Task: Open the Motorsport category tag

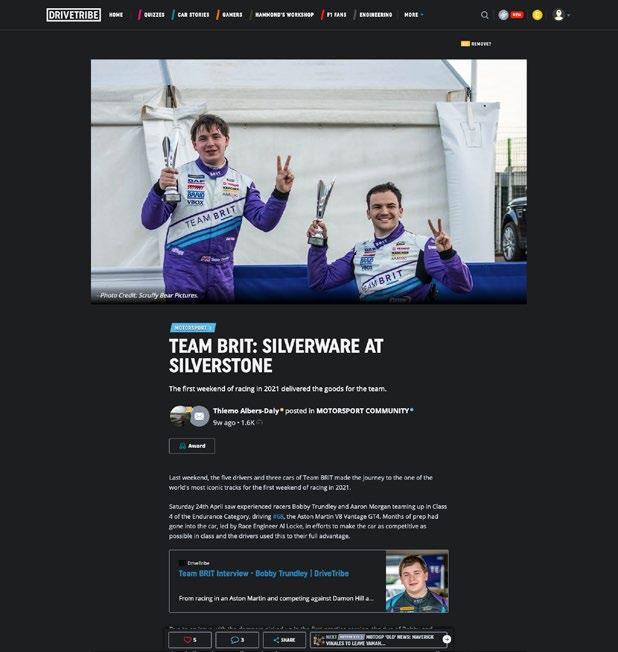Action: coord(193,328)
